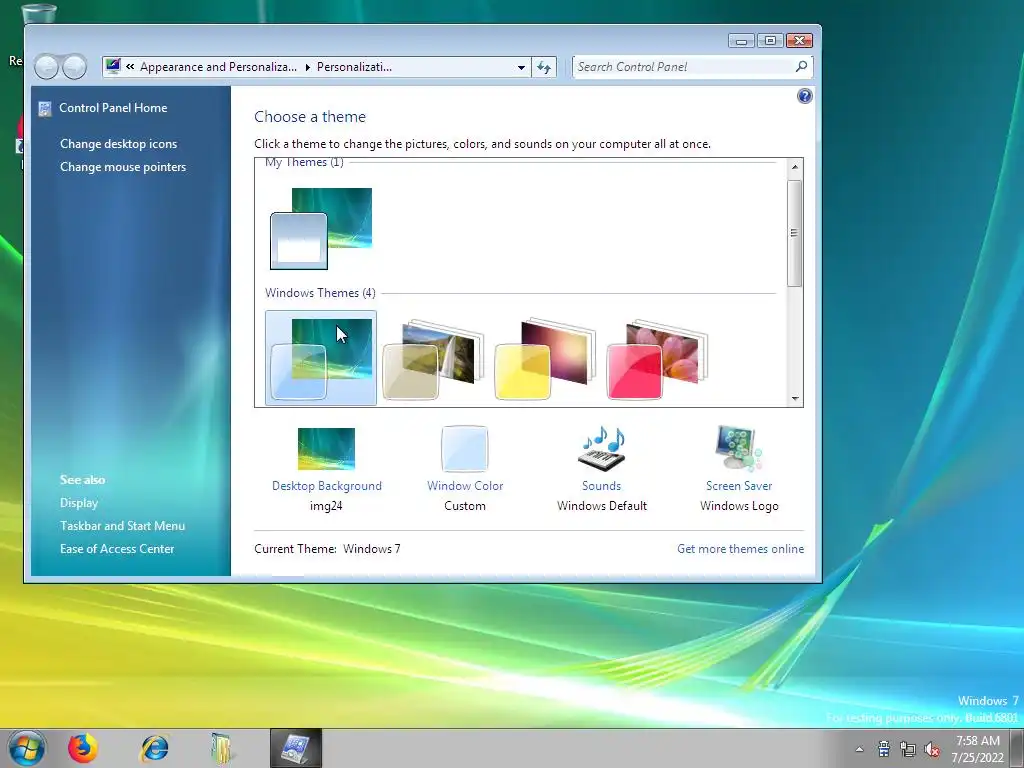1024x768 pixels.
Task: Open Control Panel Home link
Action: pos(113,108)
